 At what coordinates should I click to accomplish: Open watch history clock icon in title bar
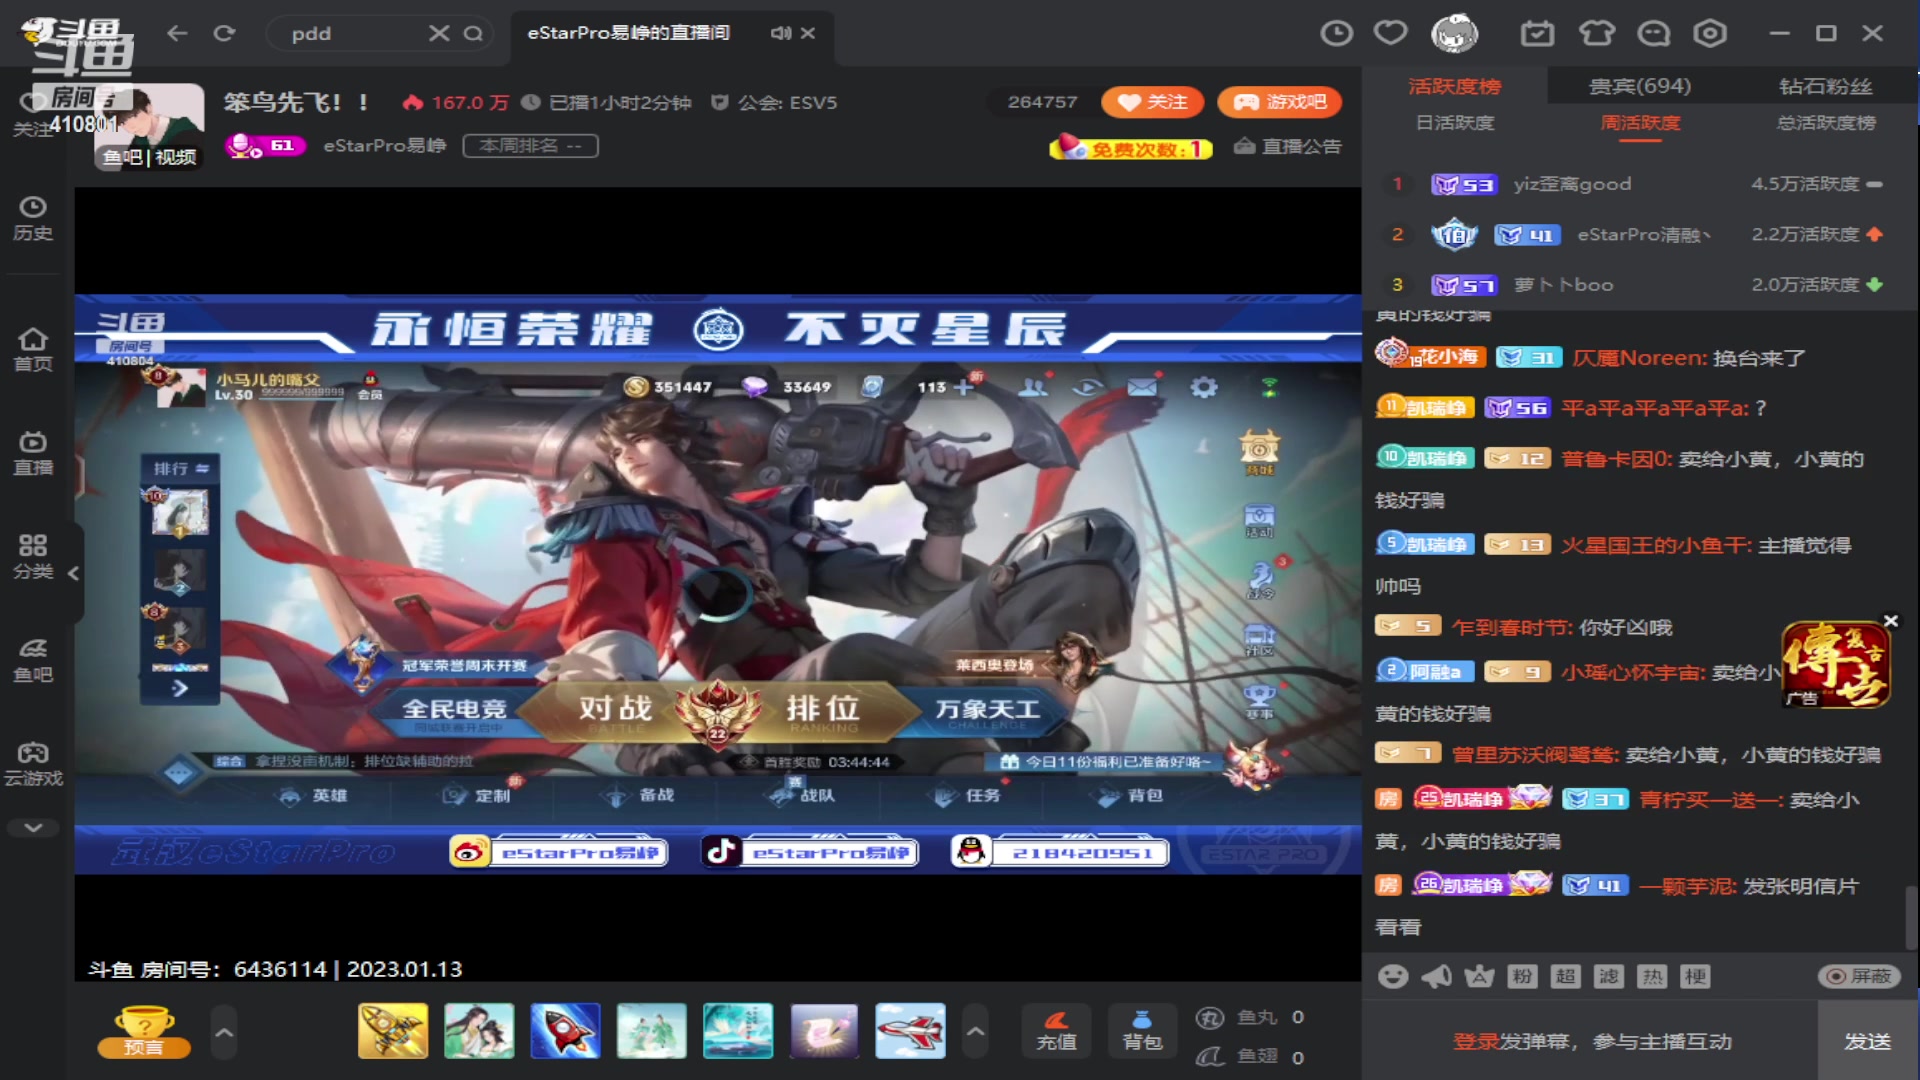[x=1336, y=33]
